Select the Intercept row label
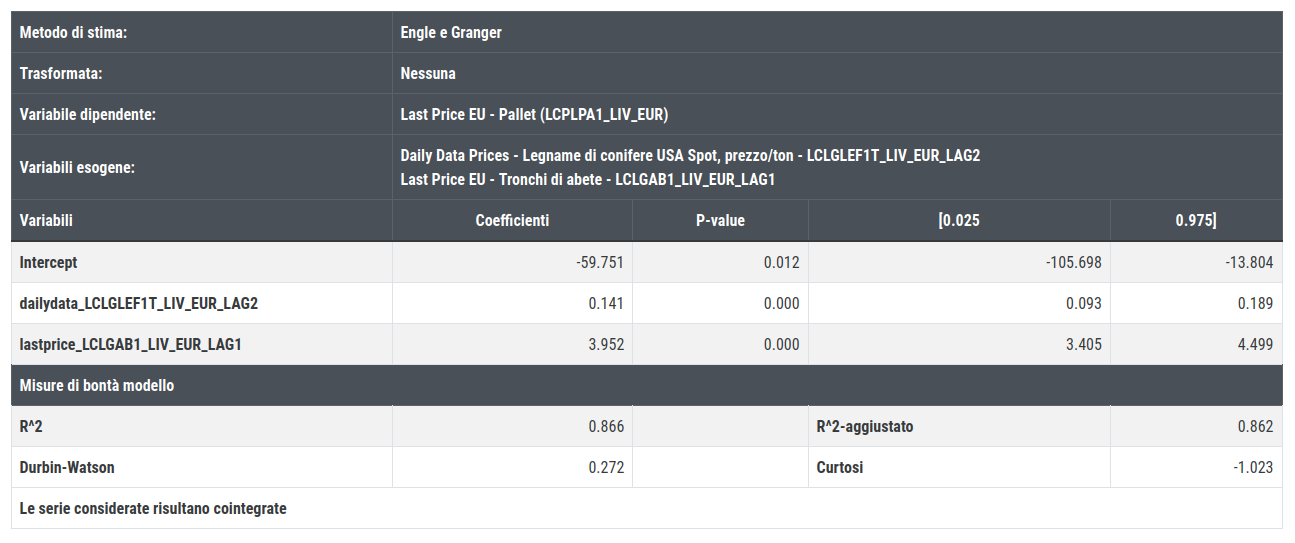The width and height of the screenshot is (1295, 543). pos(49,263)
